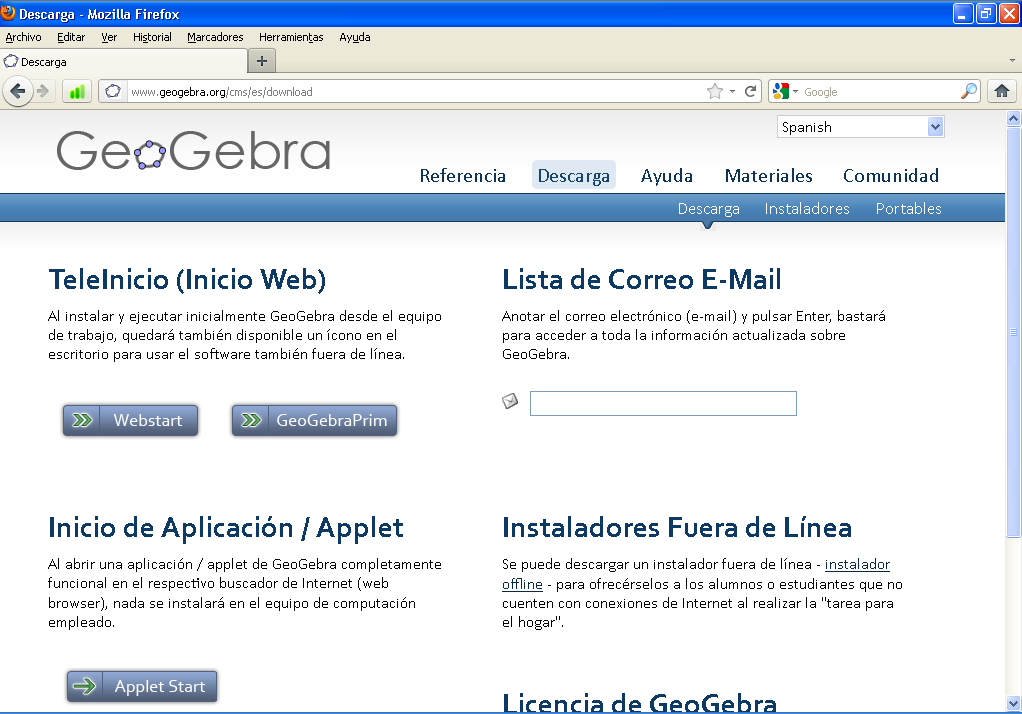The image size is (1022, 714).
Task: Open a new tab with plus button
Action: pos(262,61)
